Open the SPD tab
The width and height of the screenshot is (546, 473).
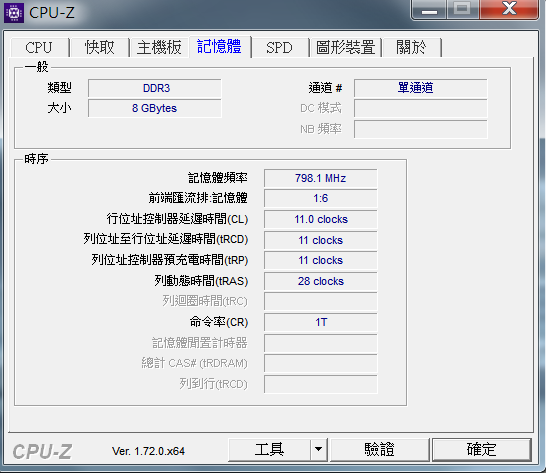click(x=279, y=47)
